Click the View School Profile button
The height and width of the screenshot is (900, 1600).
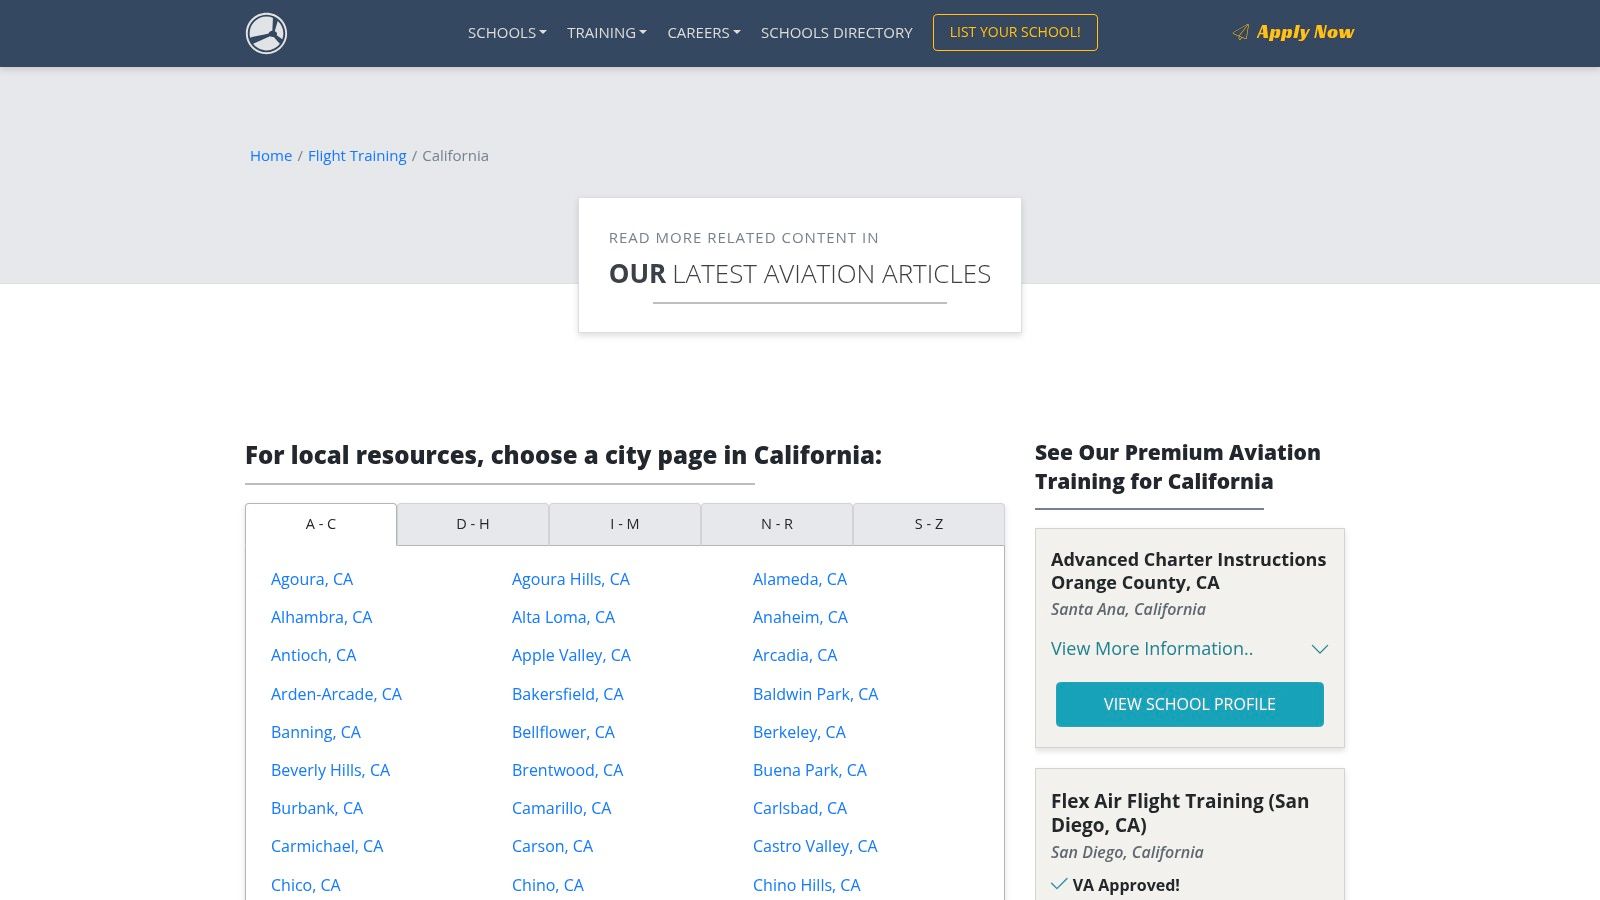click(x=1190, y=704)
